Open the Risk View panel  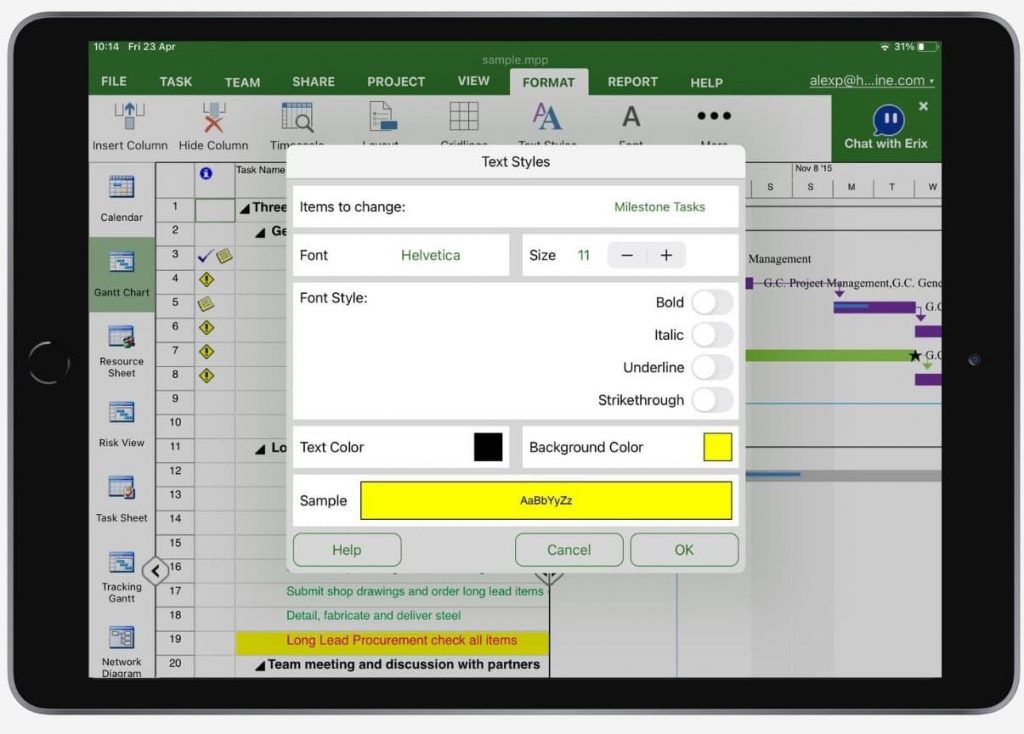tap(120, 422)
